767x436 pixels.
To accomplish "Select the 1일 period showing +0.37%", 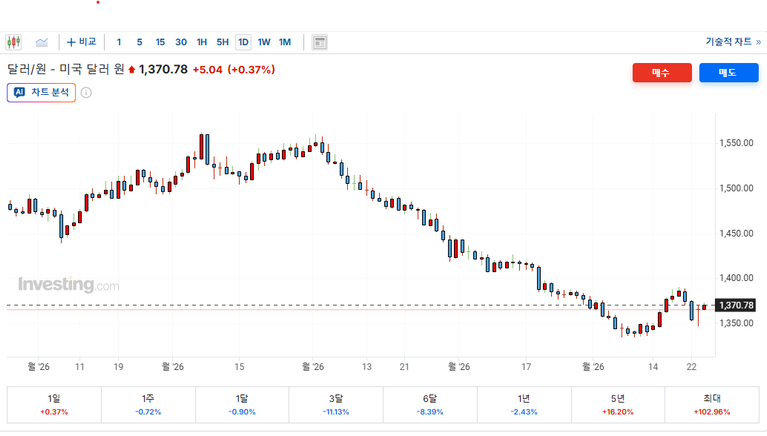I will pos(54,405).
